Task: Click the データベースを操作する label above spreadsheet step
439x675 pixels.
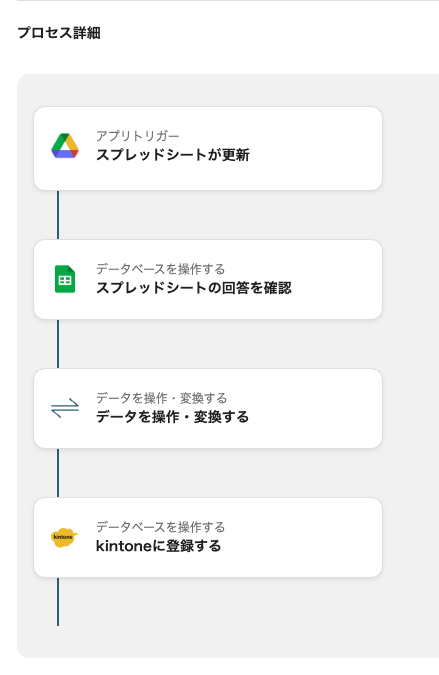Action: 160,269
